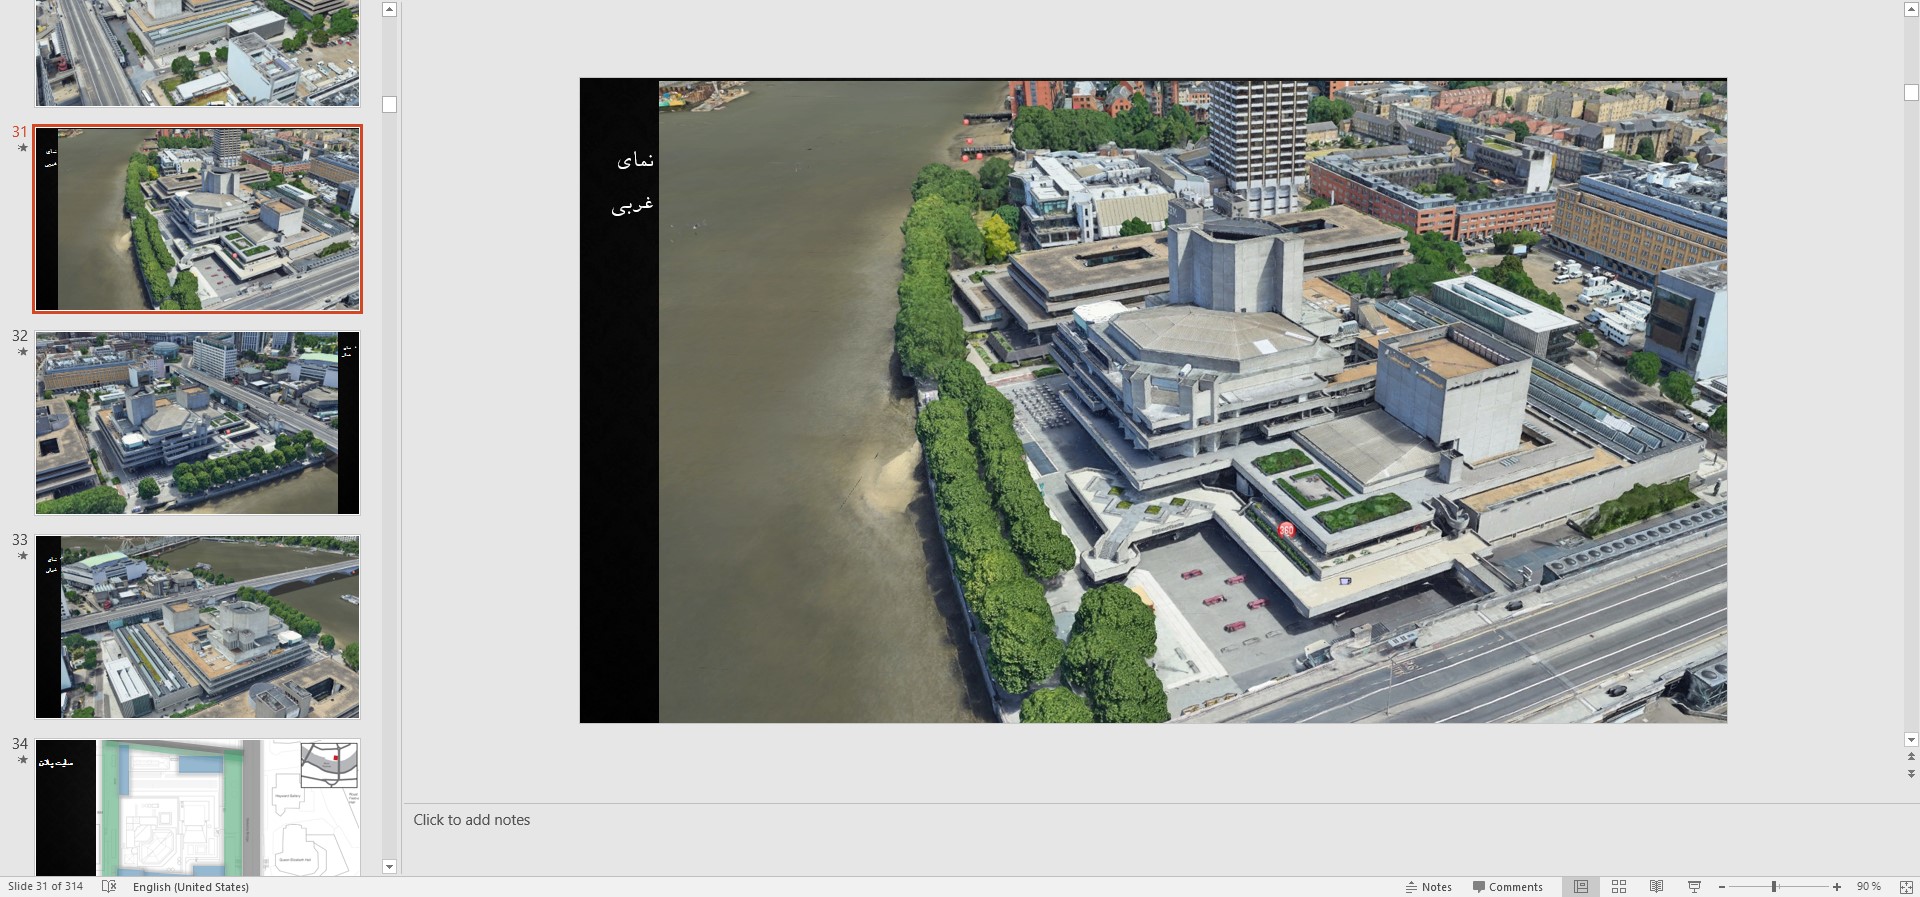This screenshot has width=1920, height=897.
Task: Select slide 33 thumbnail
Action: pyautogui.click(x=197, y=627)
